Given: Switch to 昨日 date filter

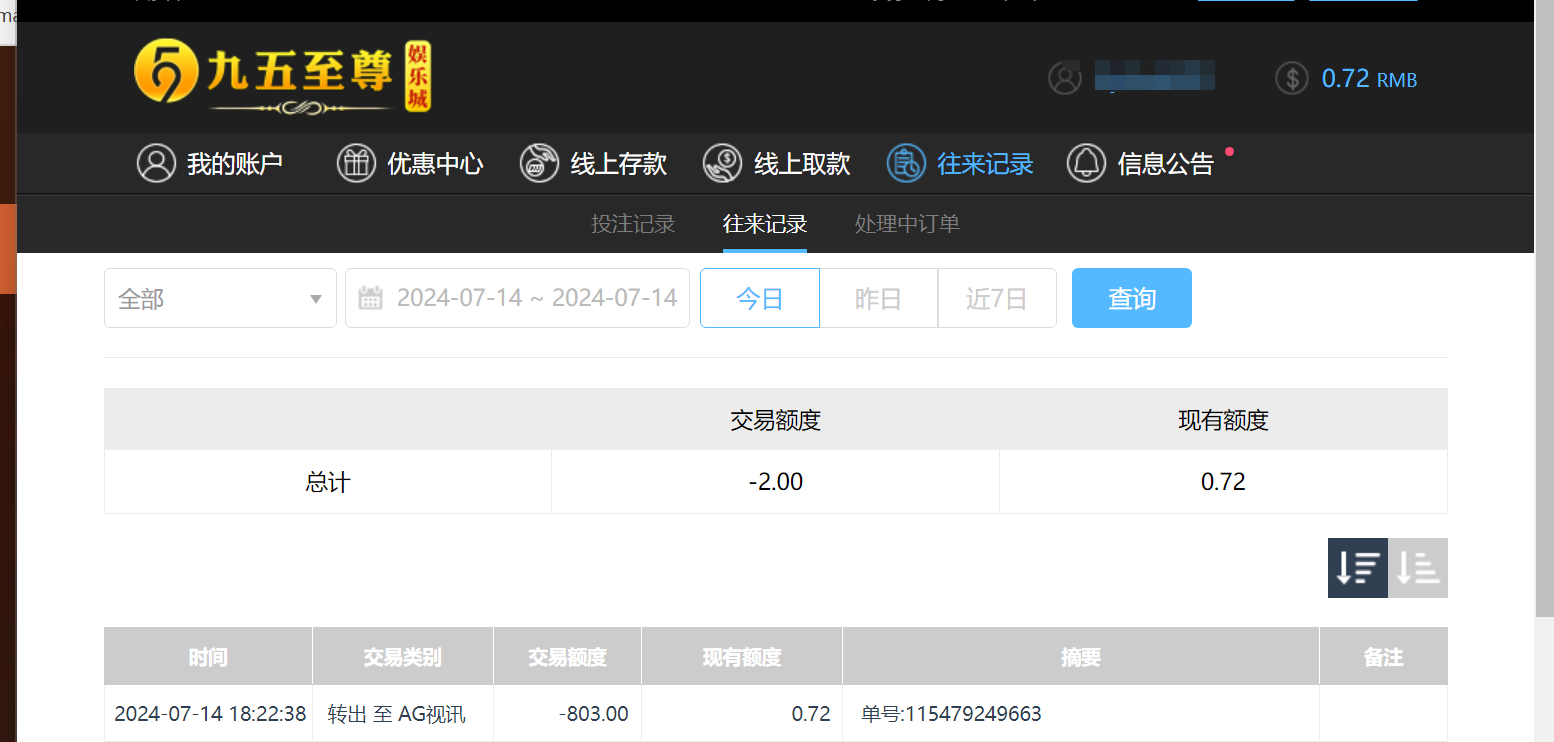Looking at the screenshot, I should pyautogui.click(x=878, y=297).
